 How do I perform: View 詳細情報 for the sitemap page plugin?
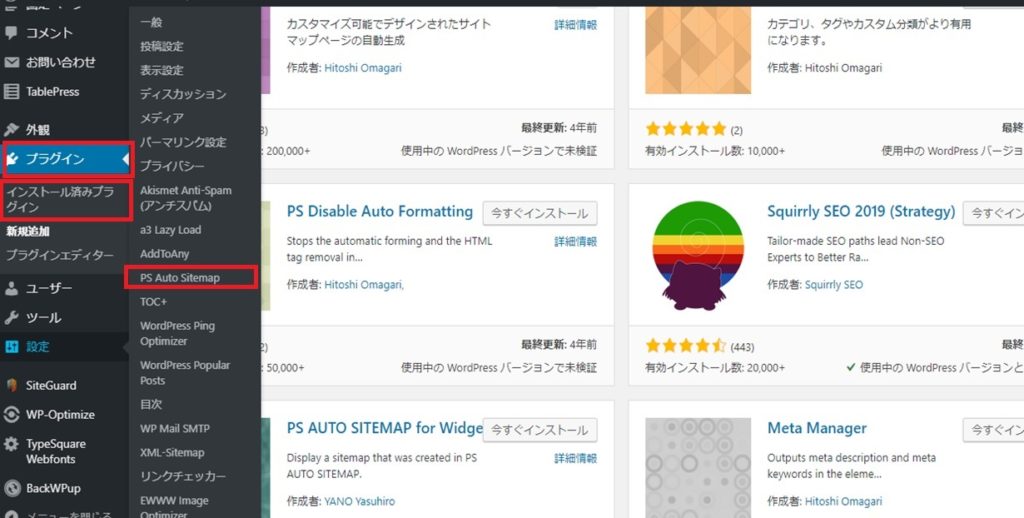[575, 25]
